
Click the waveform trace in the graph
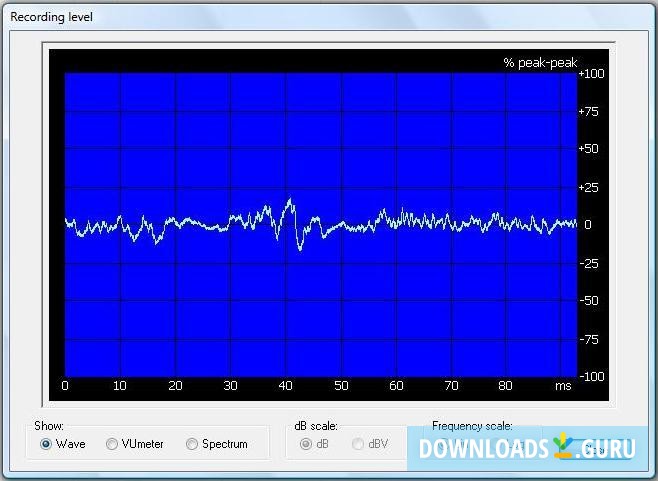(x=321, y=224)
